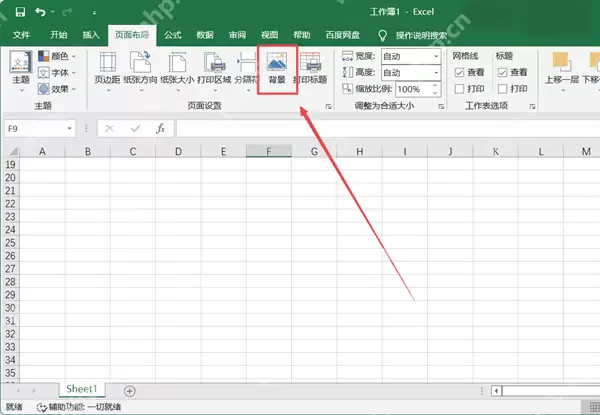Select row 35 header
The width and height of the screenshot is (600, 415).
tap(10, 373)
